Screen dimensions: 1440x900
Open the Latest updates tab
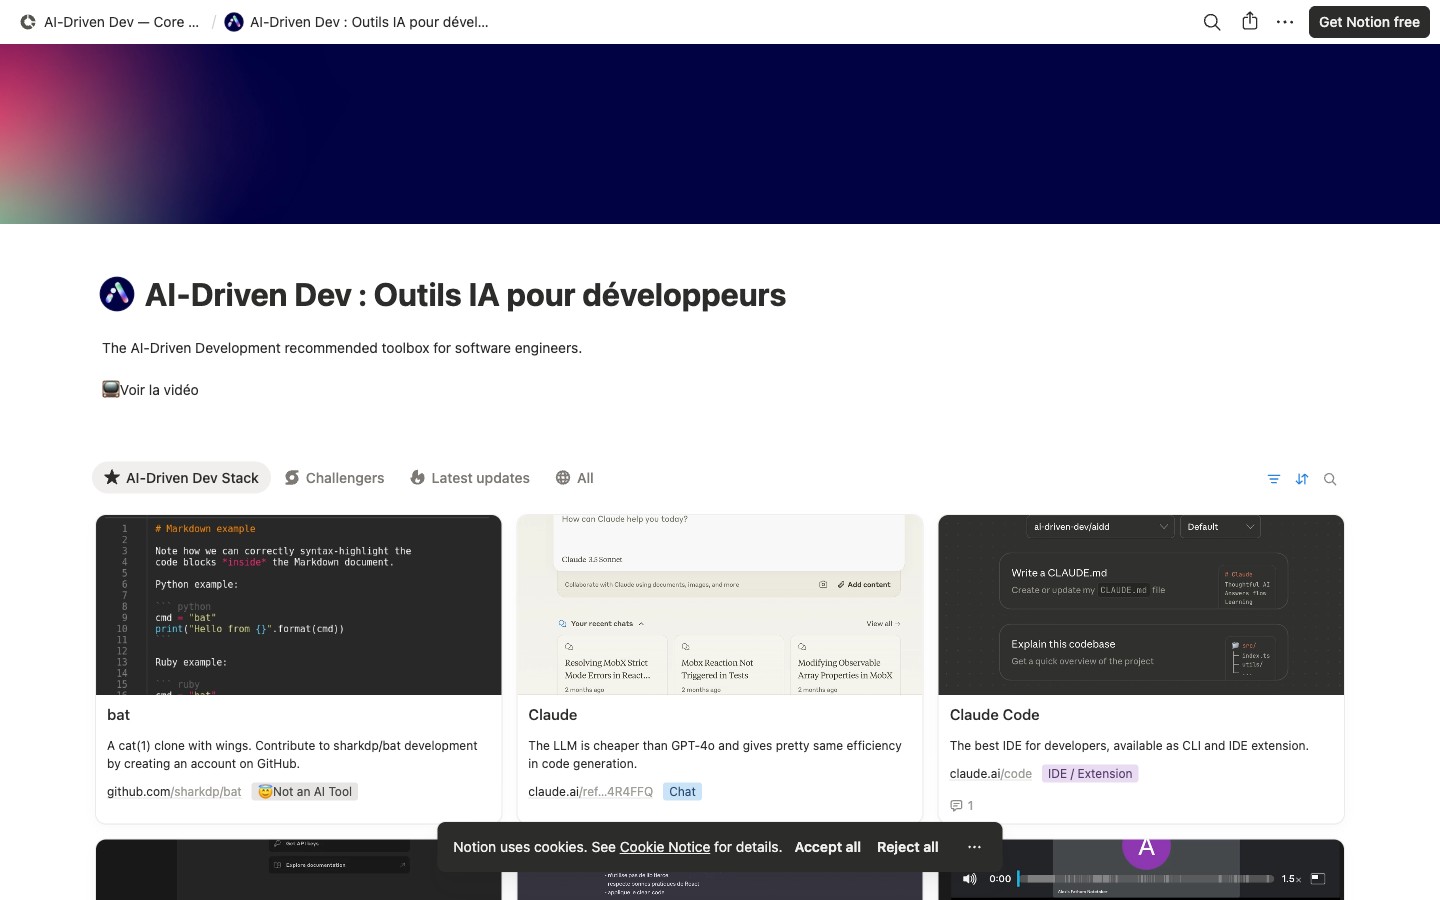[x=470, y=478]
